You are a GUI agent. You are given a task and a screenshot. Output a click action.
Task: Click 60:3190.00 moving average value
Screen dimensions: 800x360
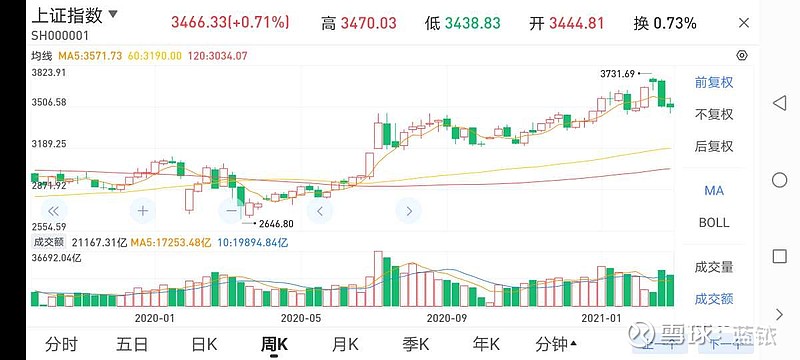coord(155,56)
